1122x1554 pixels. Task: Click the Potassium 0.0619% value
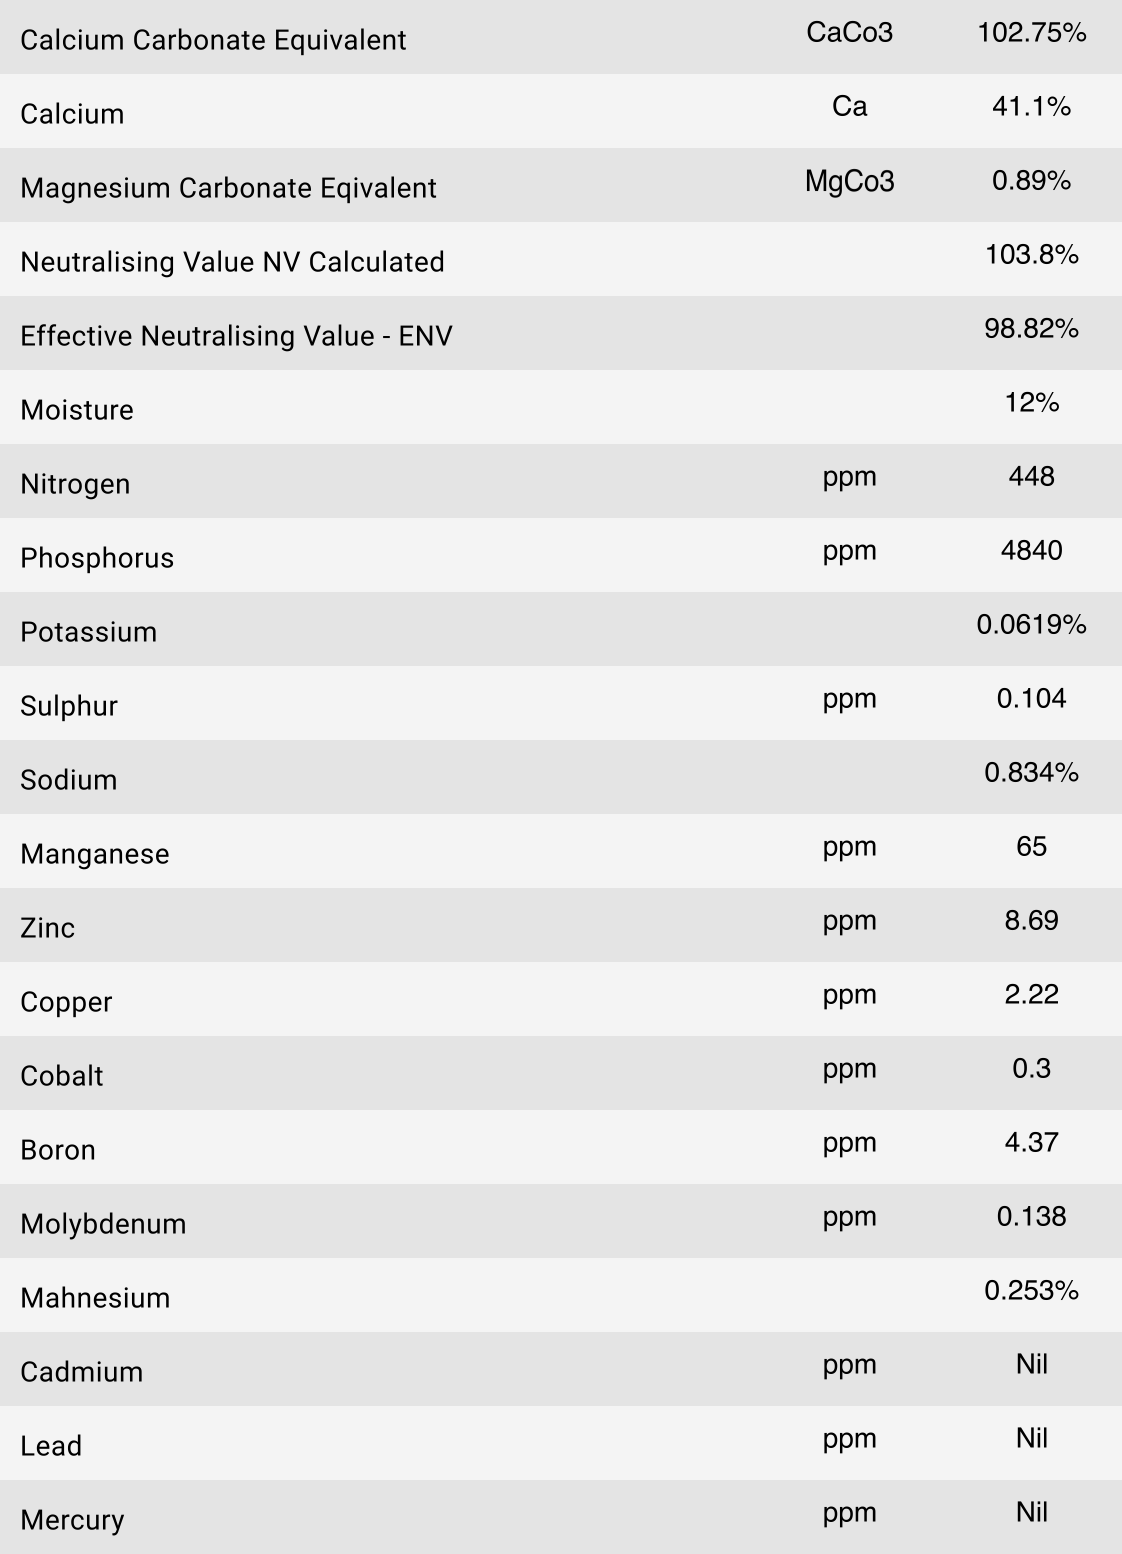click(1031, 625)
